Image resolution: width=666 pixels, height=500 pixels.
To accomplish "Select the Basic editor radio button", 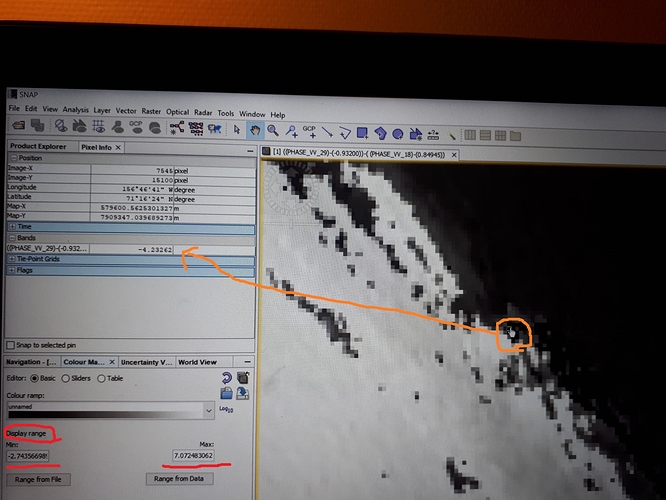I will [35, 378].
